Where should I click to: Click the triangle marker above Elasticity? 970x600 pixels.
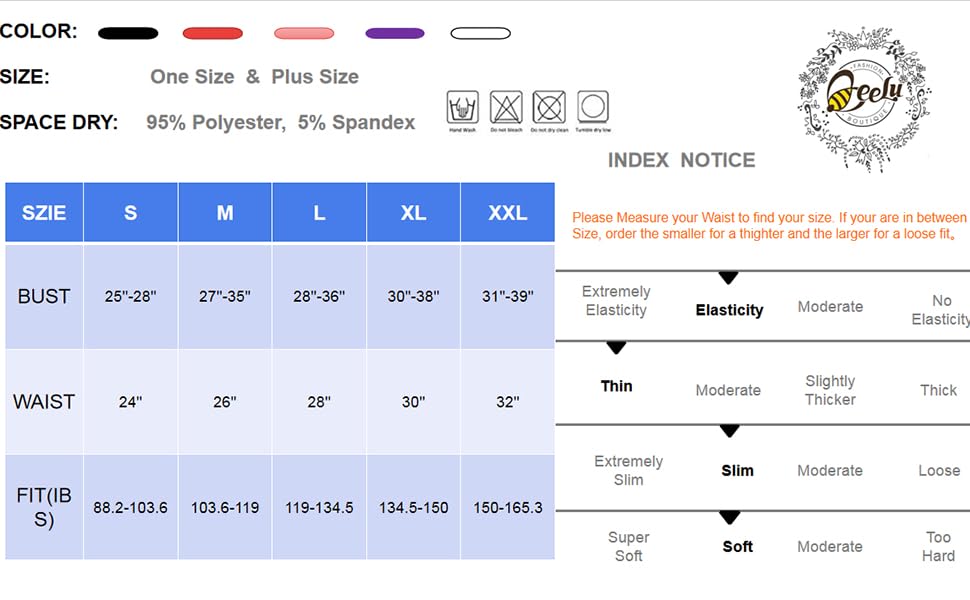(x=728, y=278)
